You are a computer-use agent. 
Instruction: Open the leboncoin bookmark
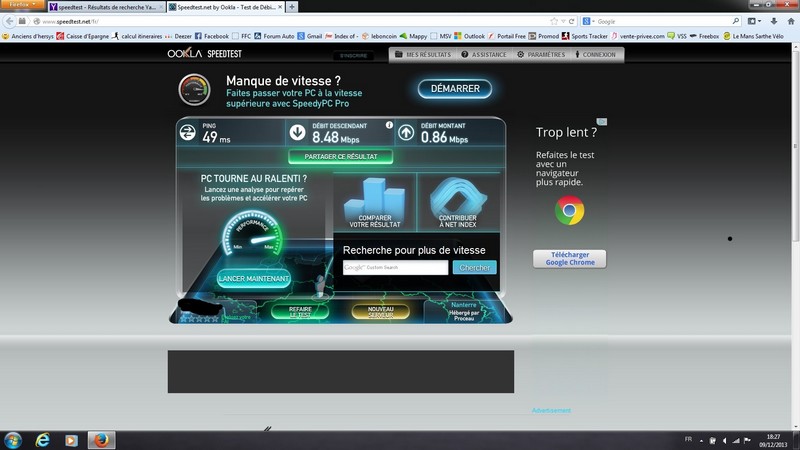pos(379,36)
